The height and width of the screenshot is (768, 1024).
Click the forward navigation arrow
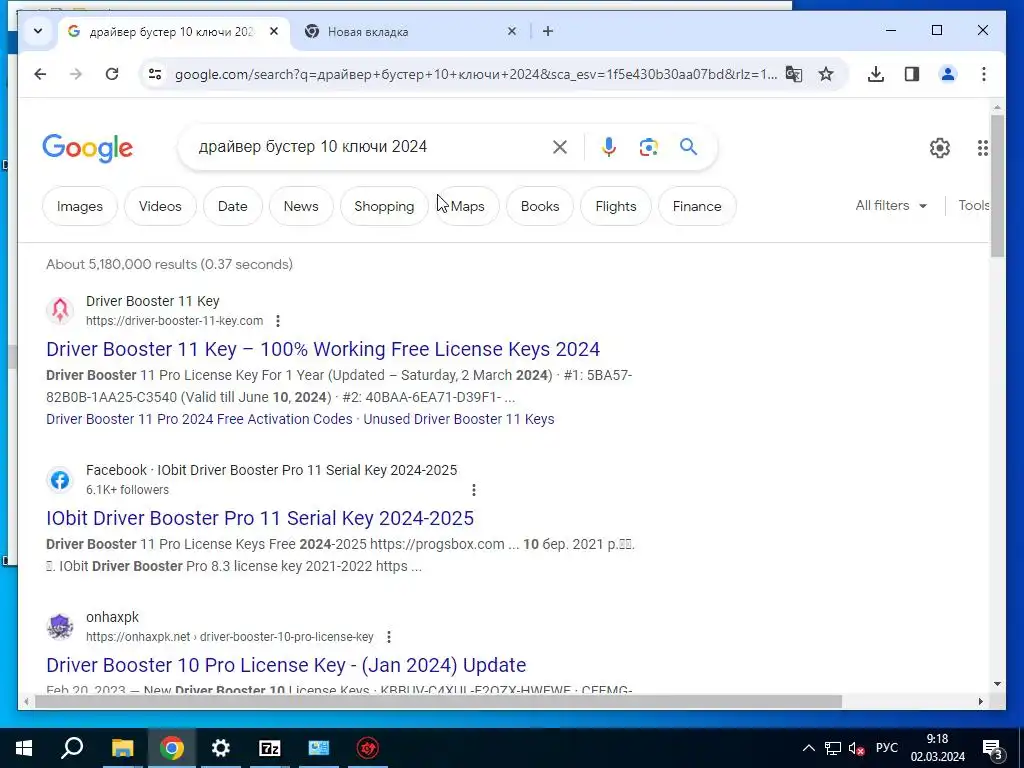coord(76,74)
